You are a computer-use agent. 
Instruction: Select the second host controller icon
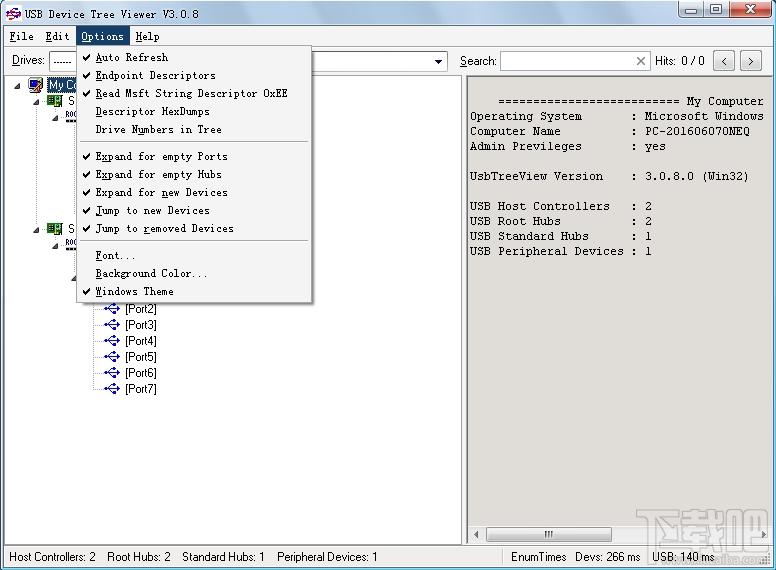pos(54,229)
